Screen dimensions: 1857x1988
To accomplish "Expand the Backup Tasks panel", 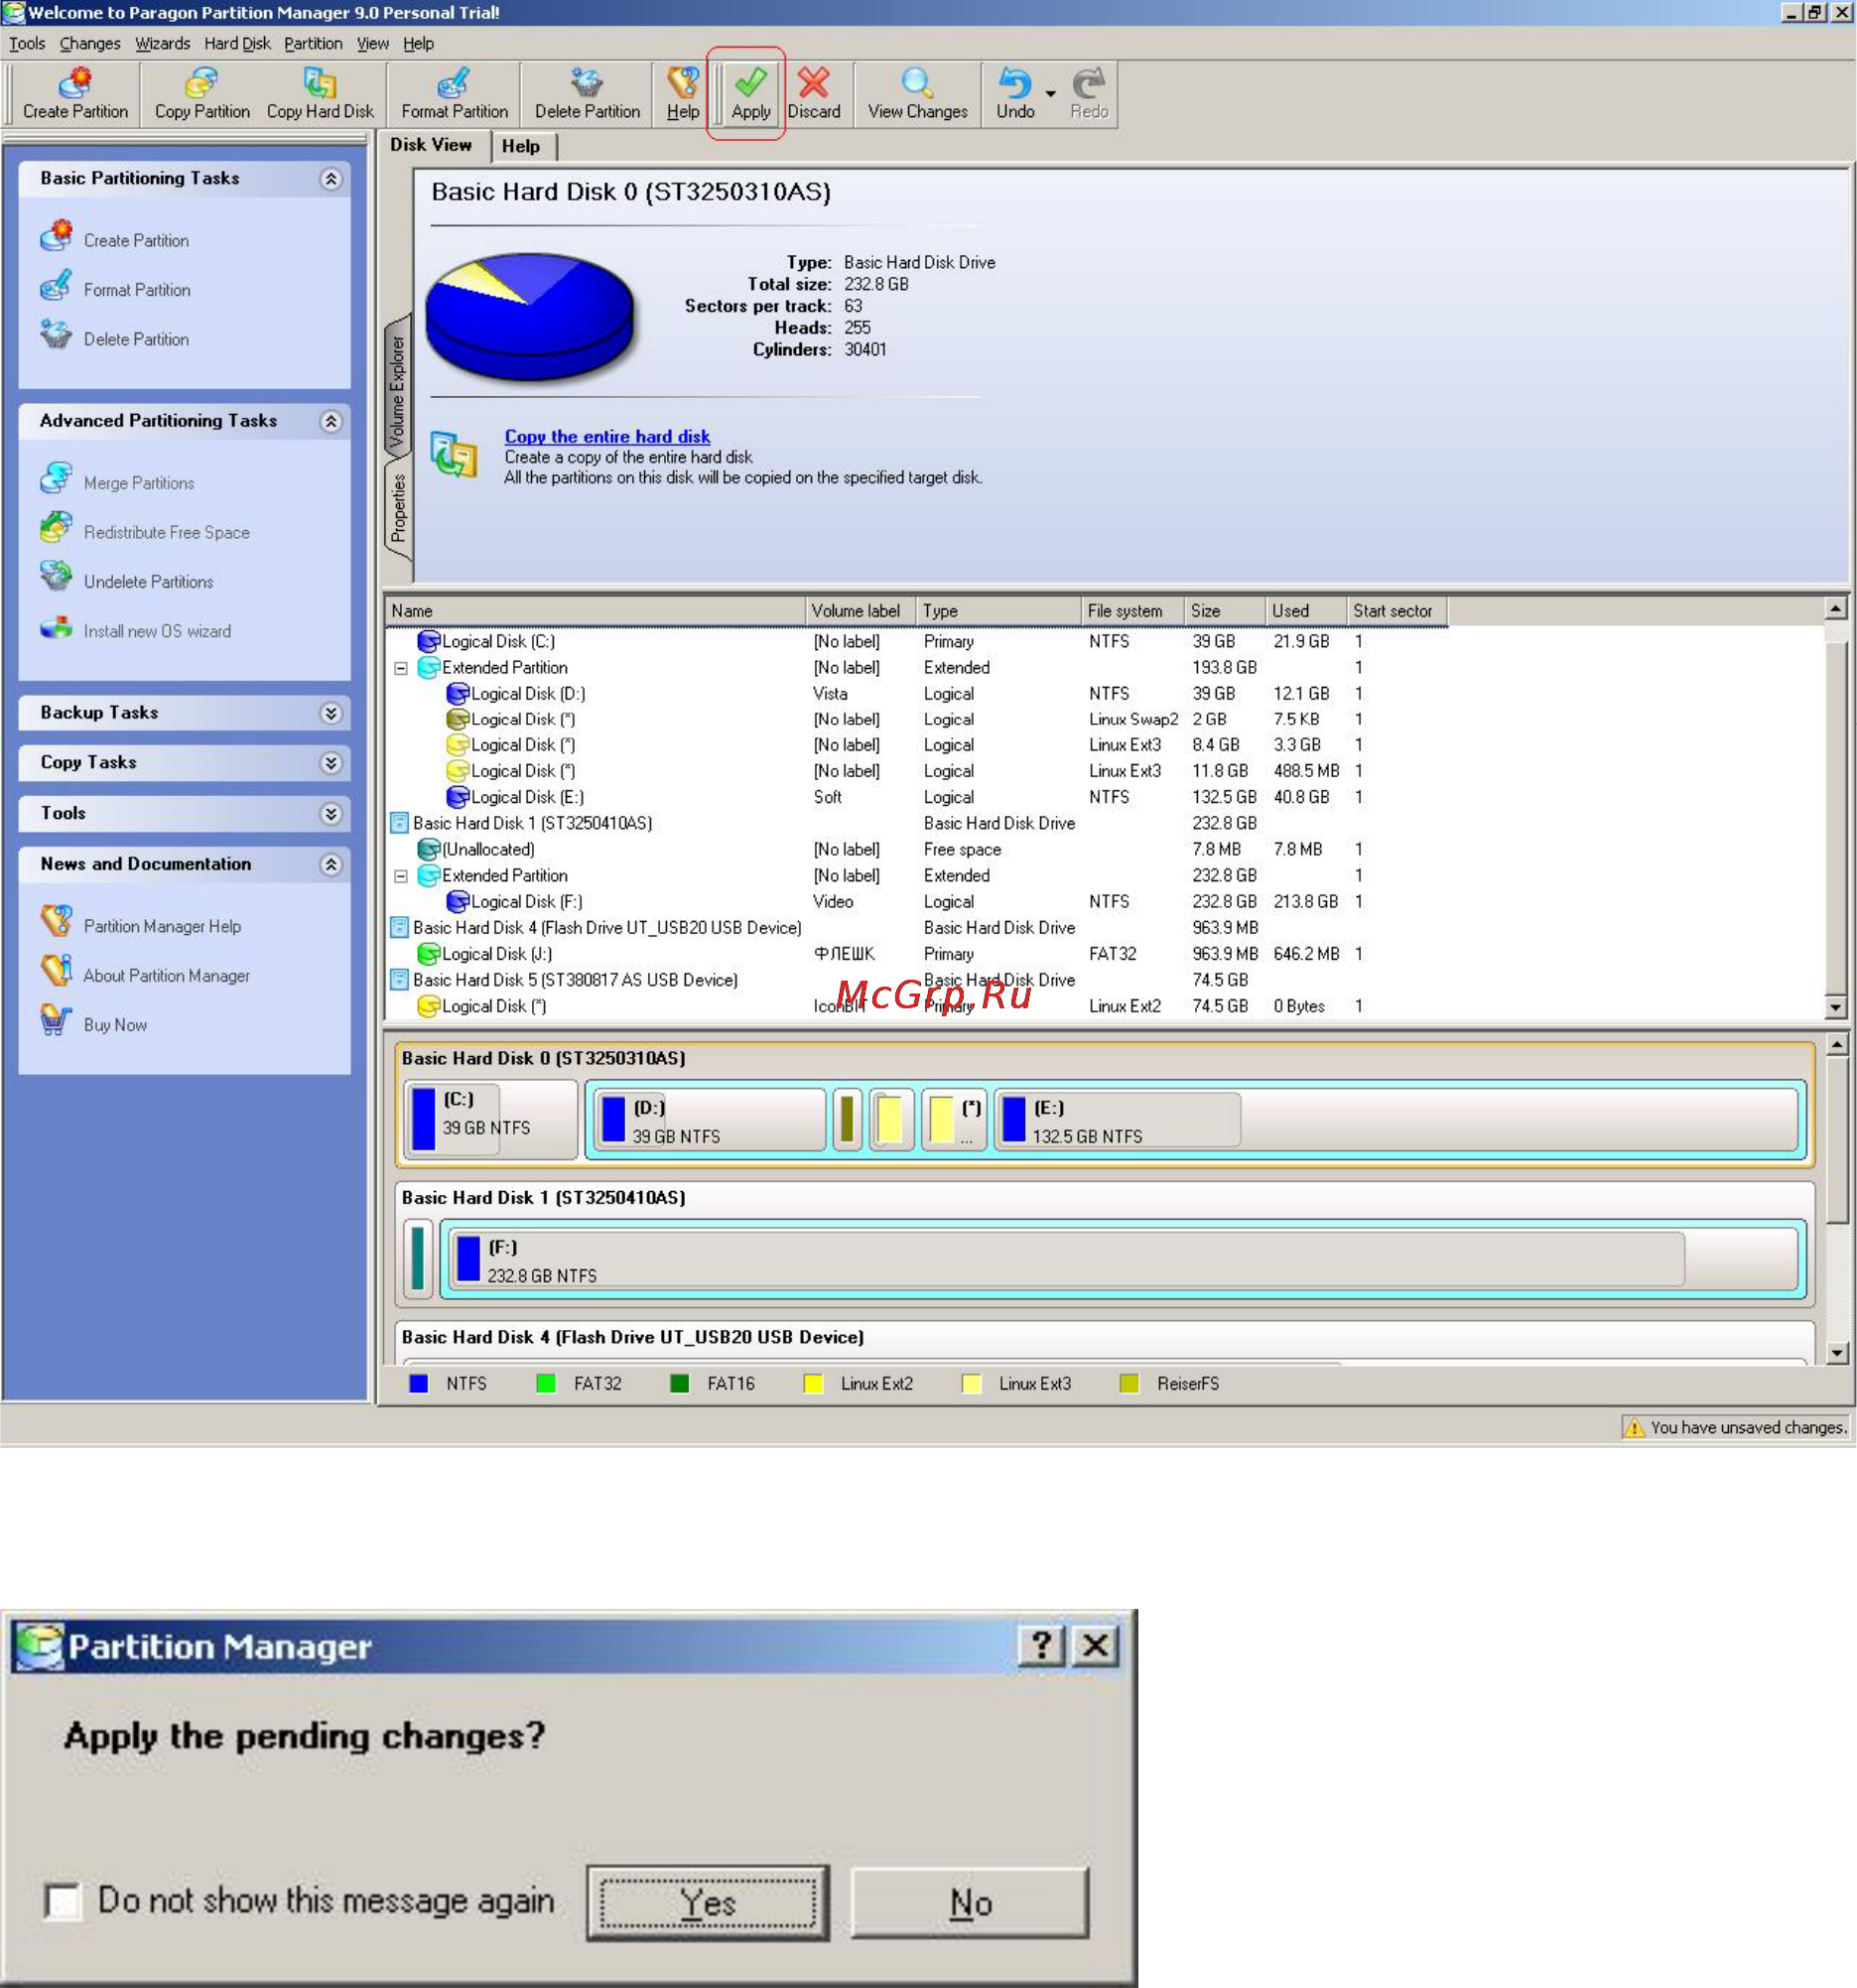I will pos(331,713).
